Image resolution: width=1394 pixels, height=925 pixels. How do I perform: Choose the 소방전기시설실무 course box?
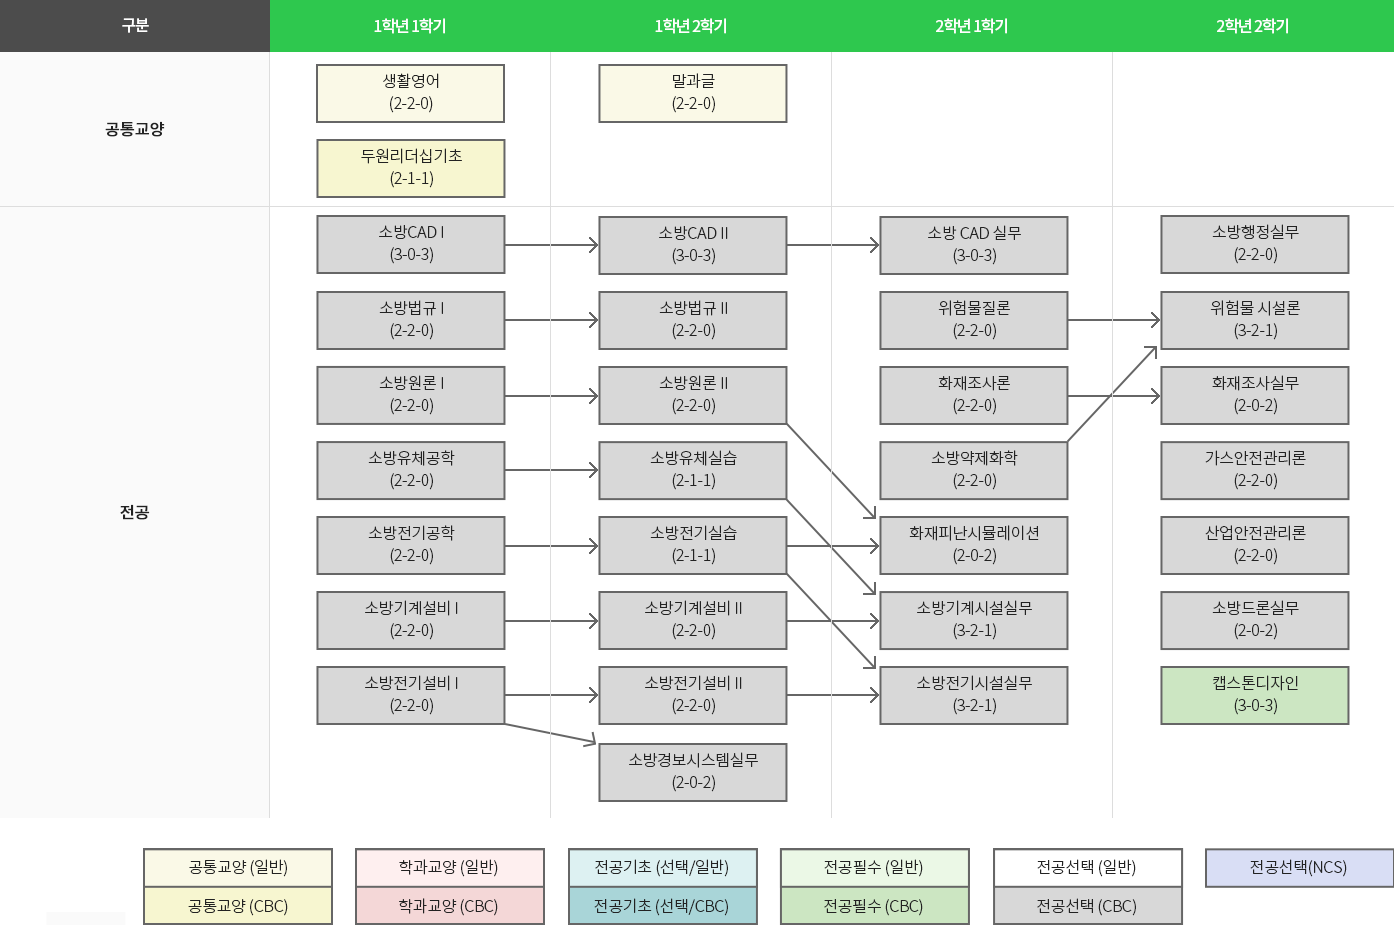pyautogui.click(x=974, y=695)
